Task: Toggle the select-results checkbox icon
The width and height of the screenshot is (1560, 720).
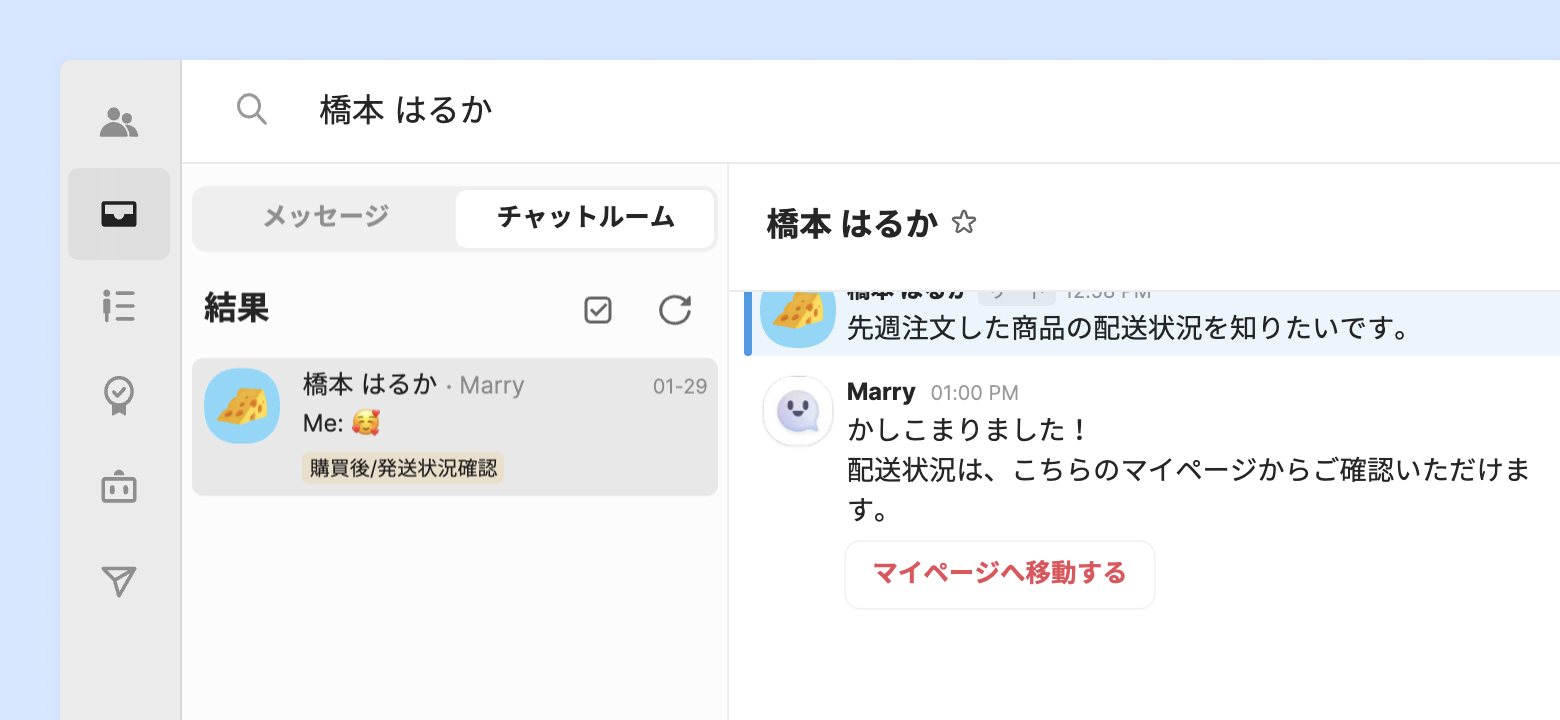Action: (x=598, y=311)
